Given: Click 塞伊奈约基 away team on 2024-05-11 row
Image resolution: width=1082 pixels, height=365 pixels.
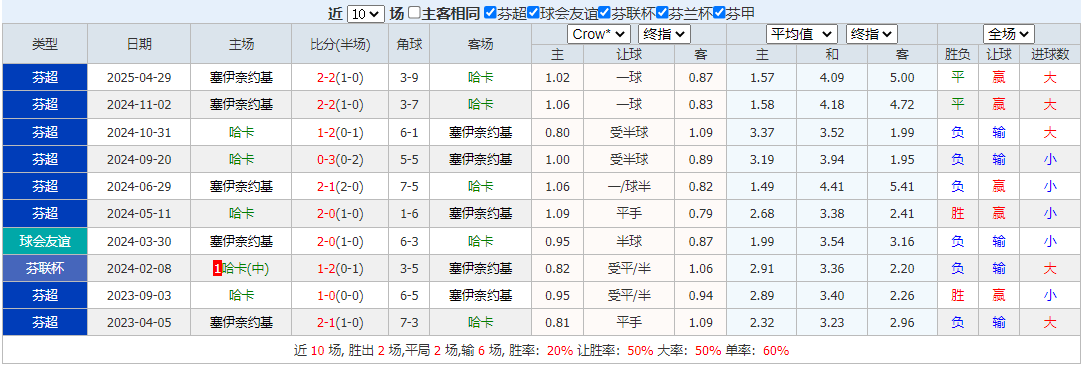Looking at the screenshot, I should coord(480,213).
